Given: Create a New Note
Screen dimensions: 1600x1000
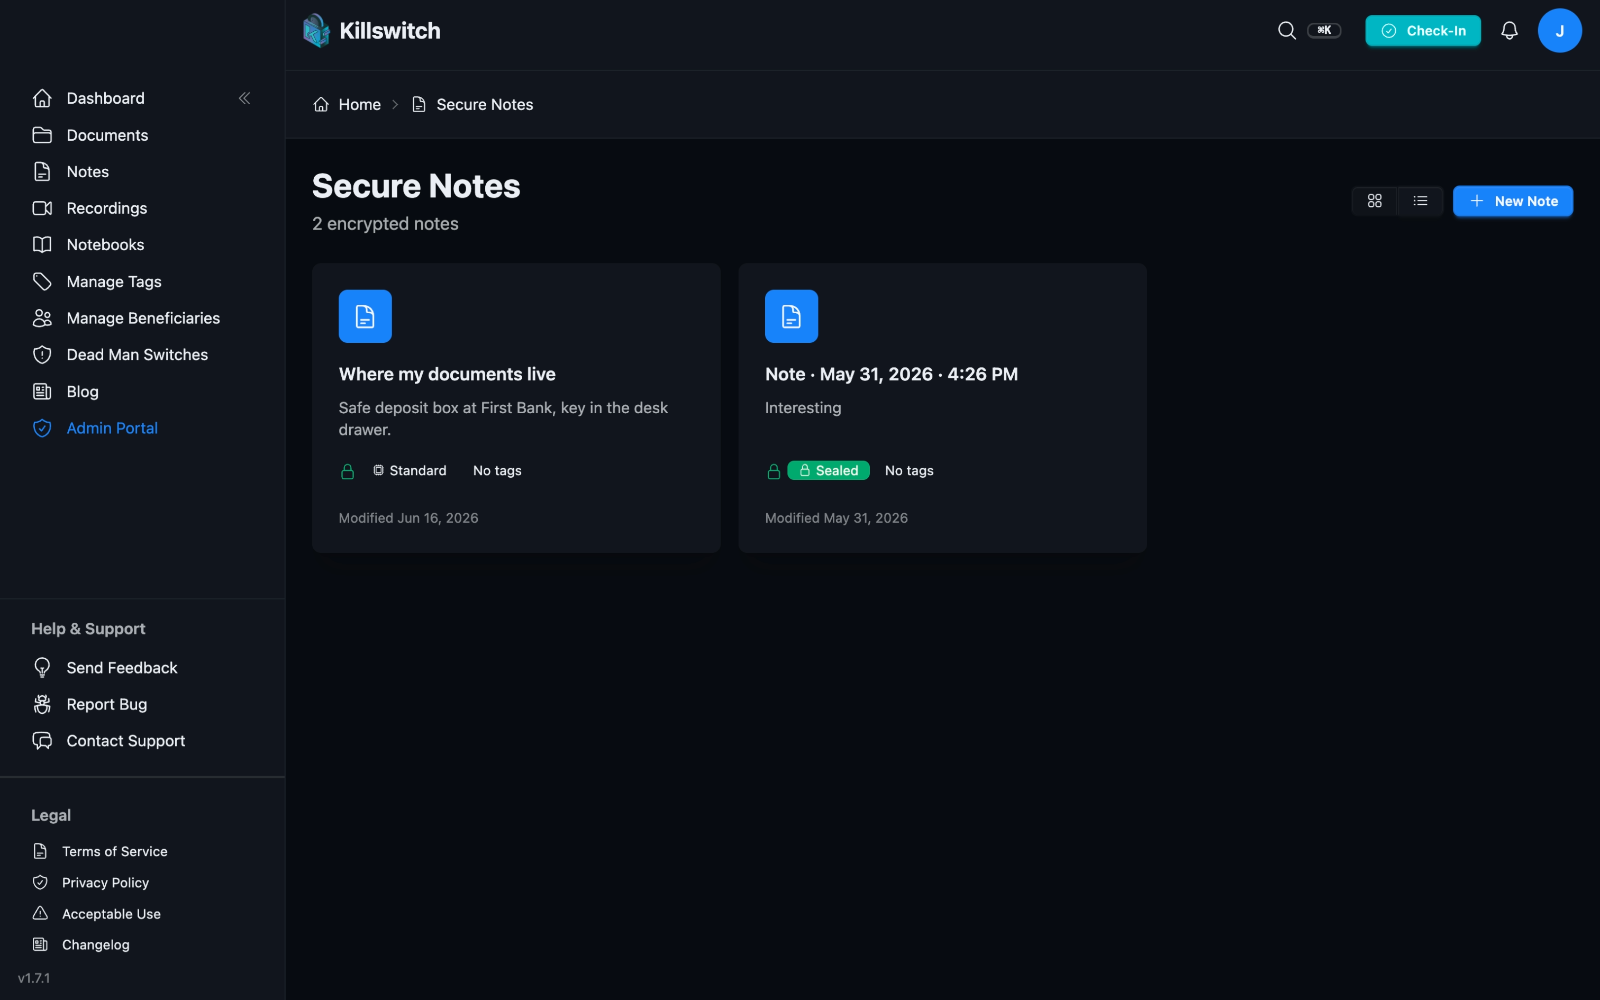Looking at the screenshot, I should pyautogui.click(x=1512, y=201).
